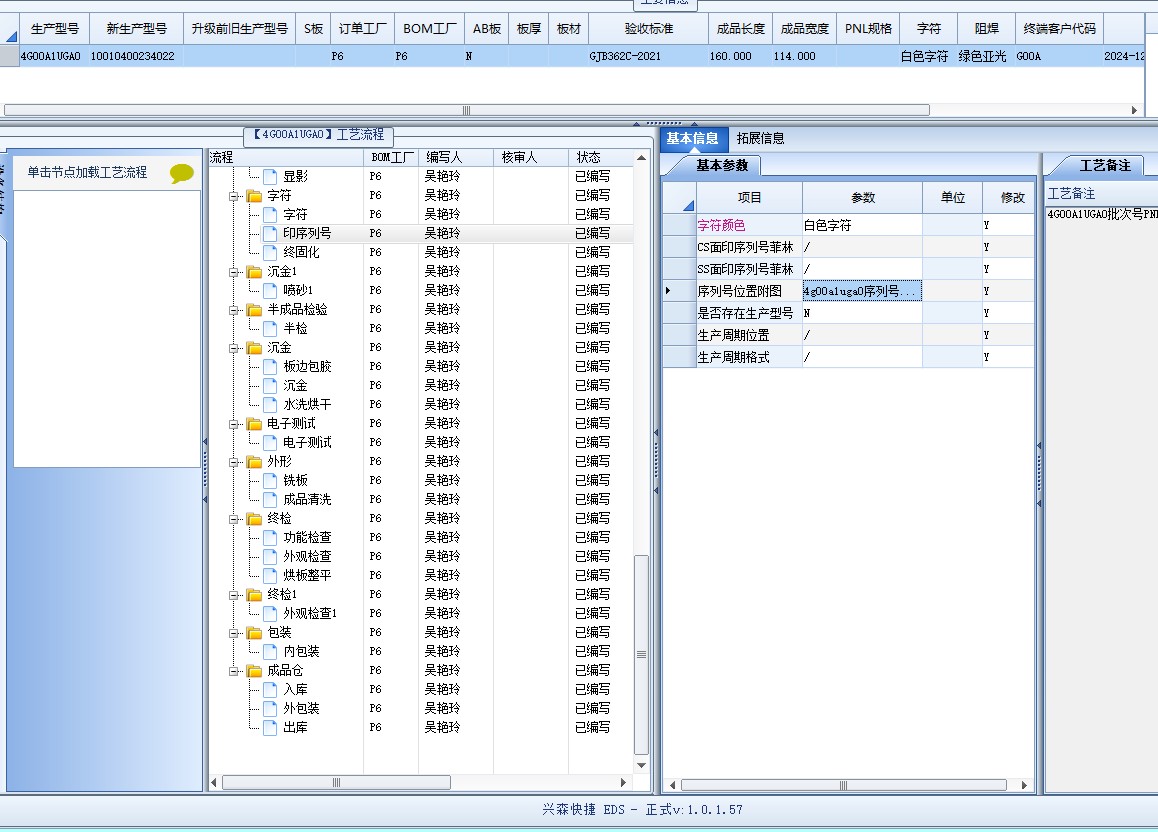Collapse the 电子测试 folder node
The height and width of the screenshot is (832, 1158).
234,424
